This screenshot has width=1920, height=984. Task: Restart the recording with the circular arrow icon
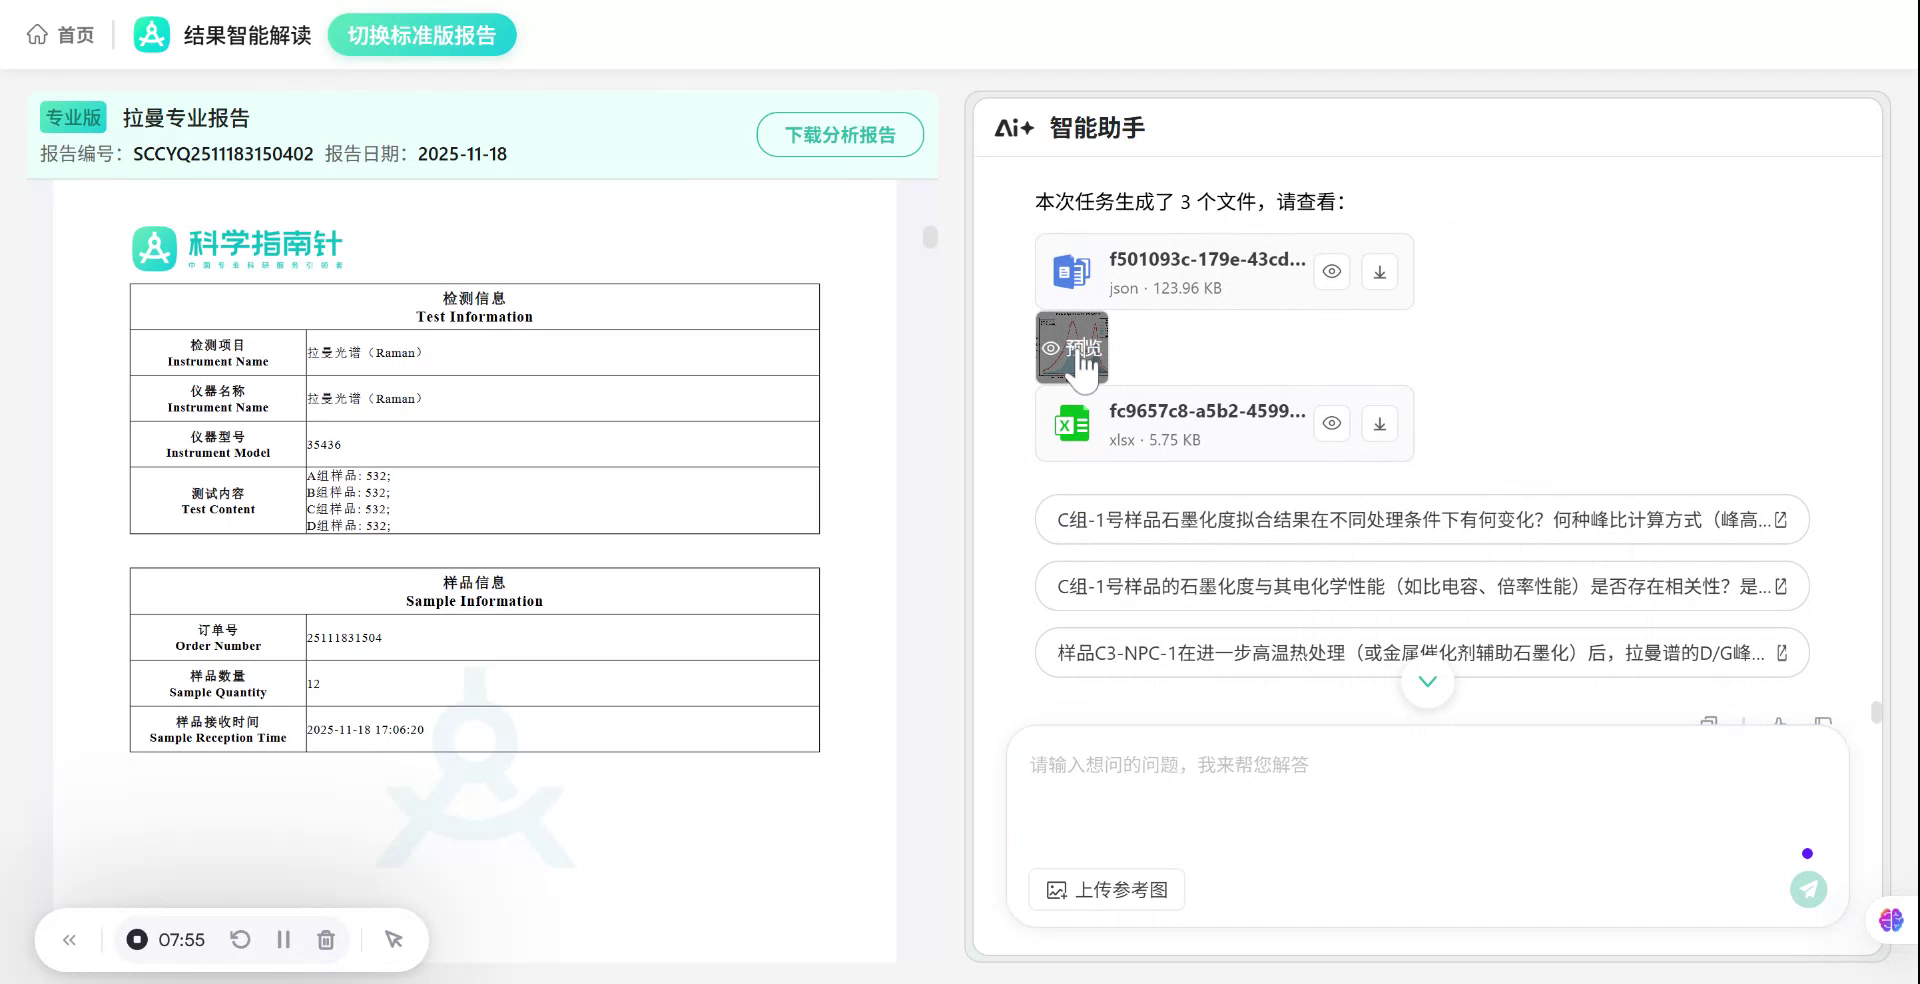point(239,939)
